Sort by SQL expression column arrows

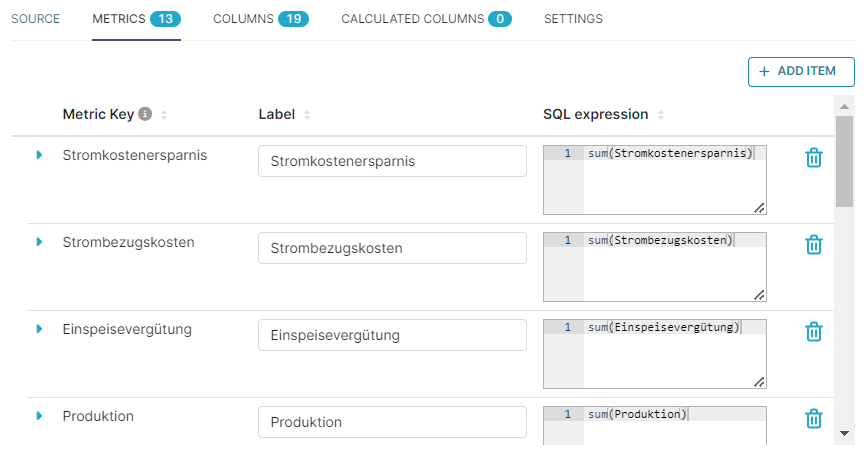[x=660, y=115]
